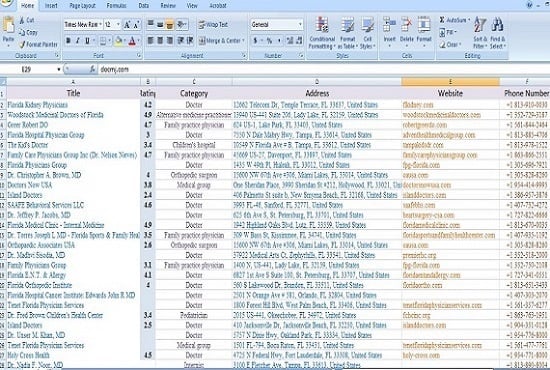
Task: Open the Name Box dropdown arrow
Action: pos(59,69)
